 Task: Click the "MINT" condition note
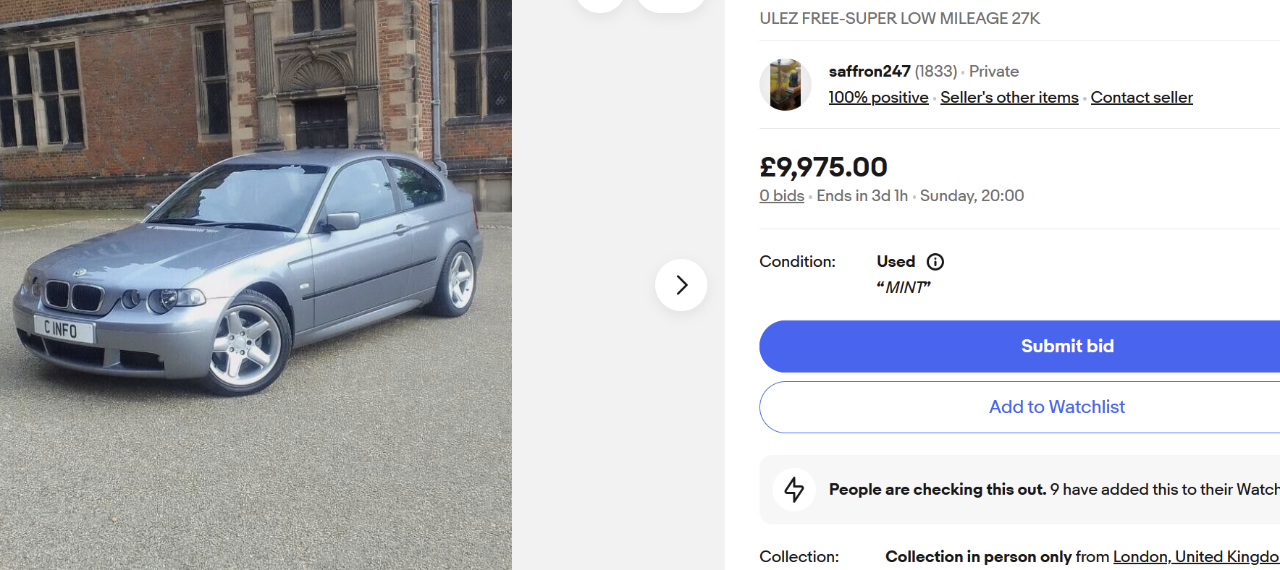coord(904,288)
